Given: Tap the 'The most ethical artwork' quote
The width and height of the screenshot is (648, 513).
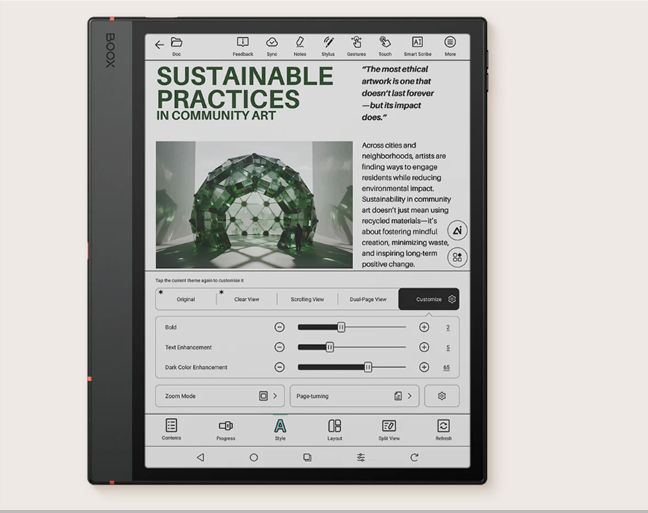Looking at the screenshot, I should pyautogui.click(x=398, y=93).
